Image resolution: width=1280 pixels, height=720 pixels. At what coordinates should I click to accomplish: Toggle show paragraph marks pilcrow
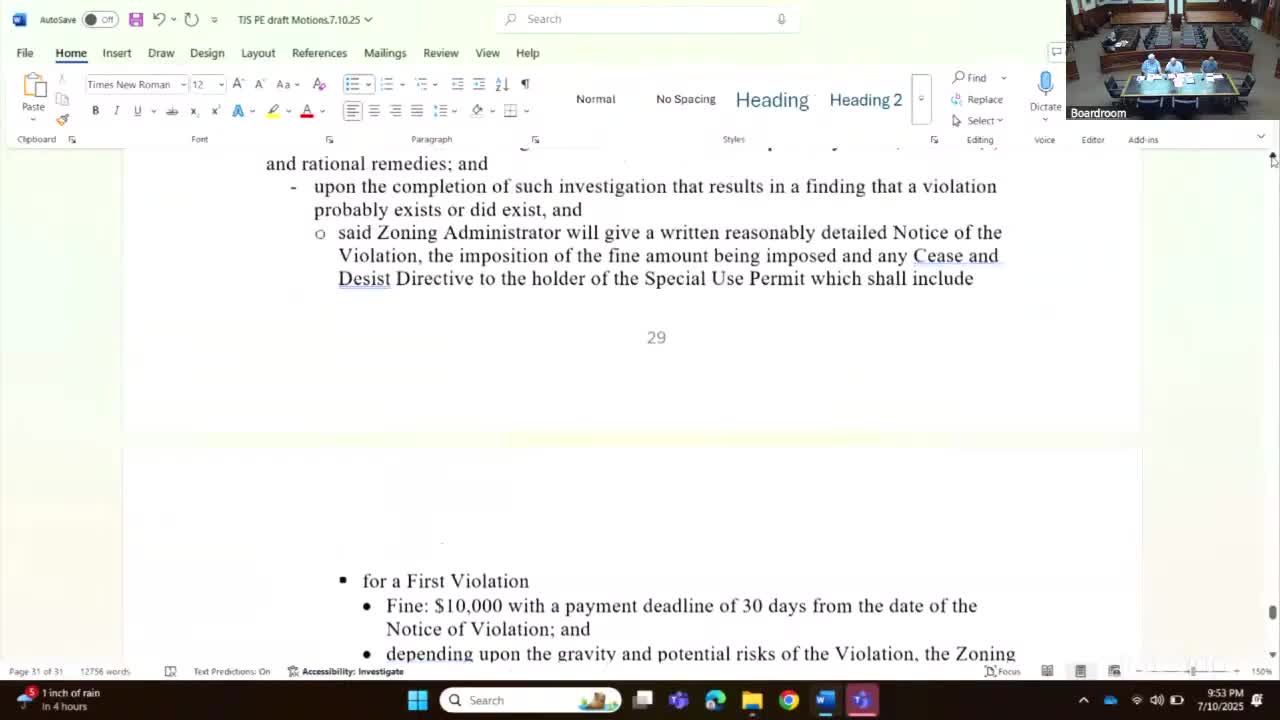(525, 84)
